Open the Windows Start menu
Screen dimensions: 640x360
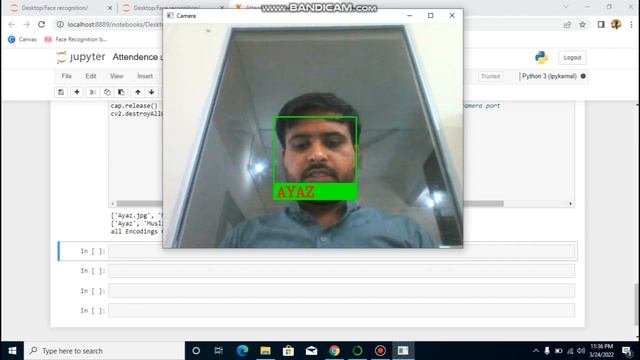click(x=12, y=351)
